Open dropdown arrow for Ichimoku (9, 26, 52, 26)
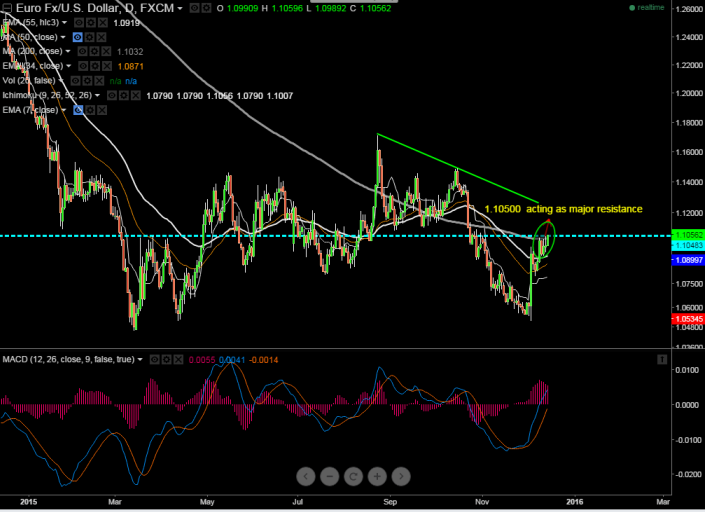Viewport: 705px width, 512px height. 97,95
